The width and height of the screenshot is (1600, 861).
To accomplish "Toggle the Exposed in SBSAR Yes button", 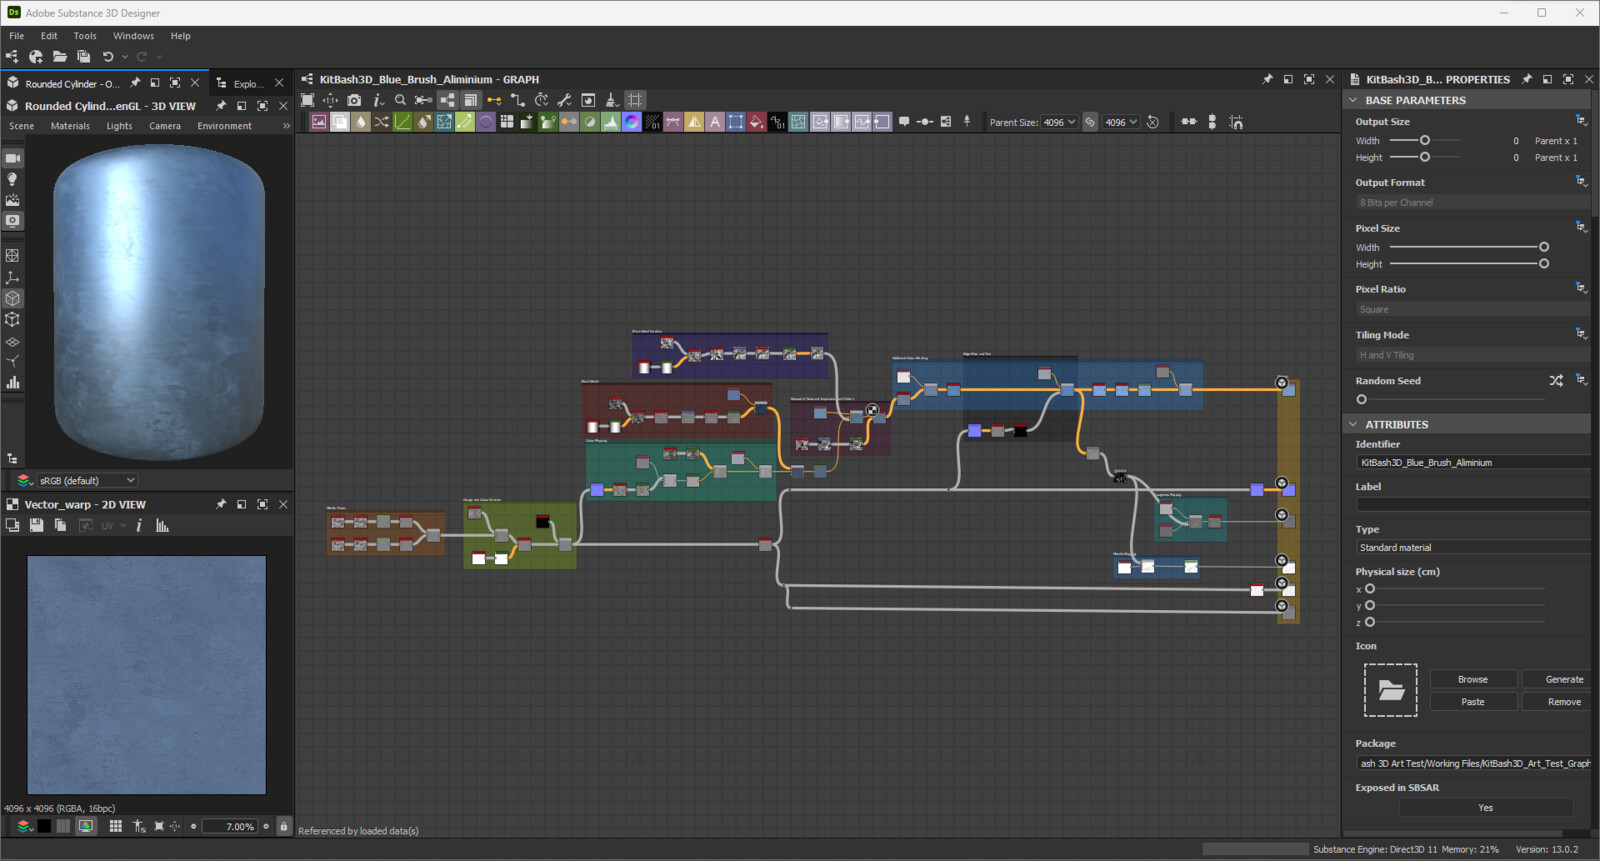I will [1485, 808].
